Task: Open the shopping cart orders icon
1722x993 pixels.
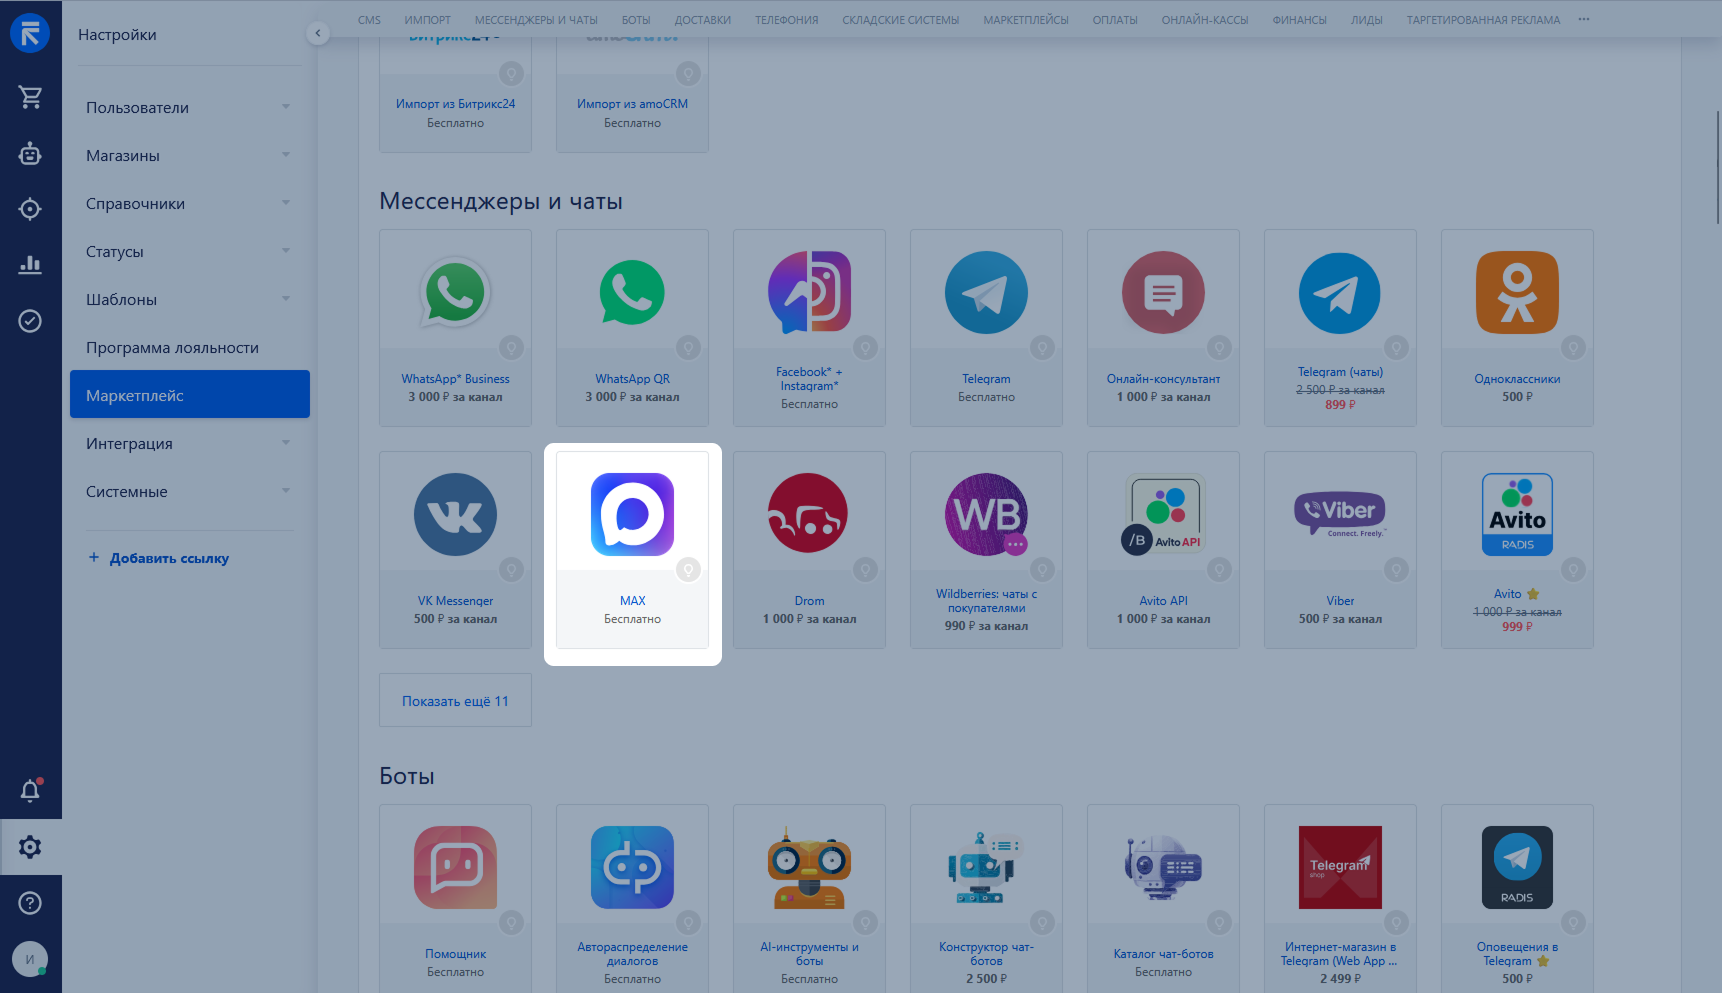Action: [30, 97]
